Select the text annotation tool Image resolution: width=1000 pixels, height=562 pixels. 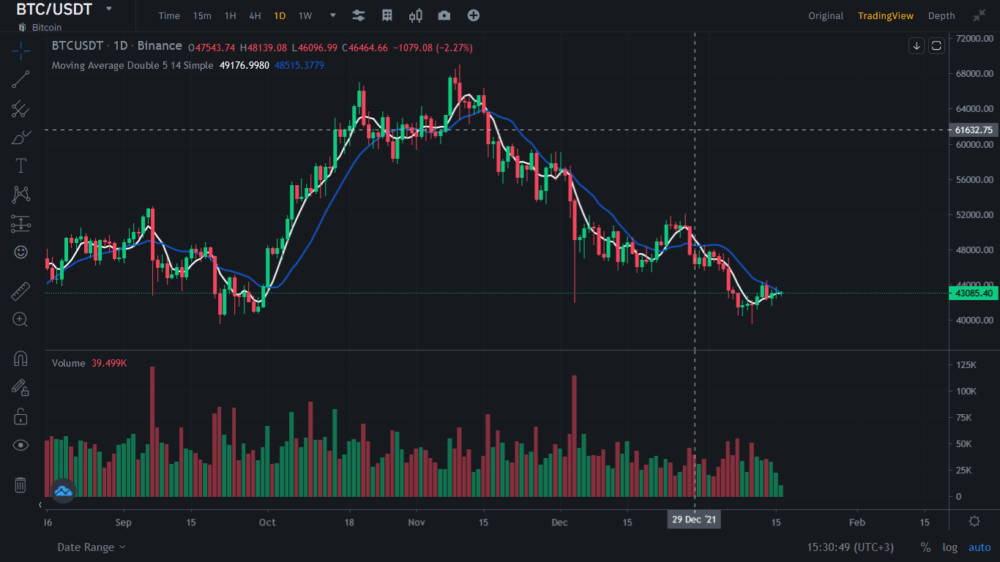pos(20,166)
